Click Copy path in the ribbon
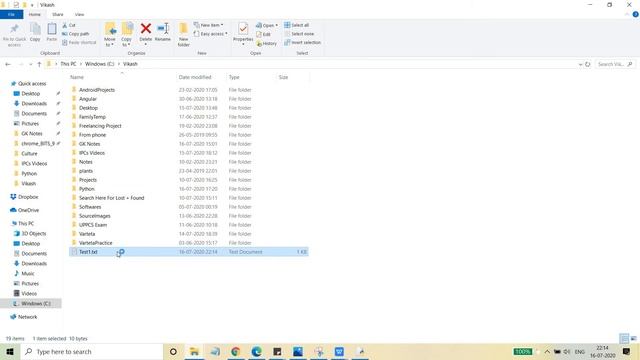 click(x=76, y=34)
